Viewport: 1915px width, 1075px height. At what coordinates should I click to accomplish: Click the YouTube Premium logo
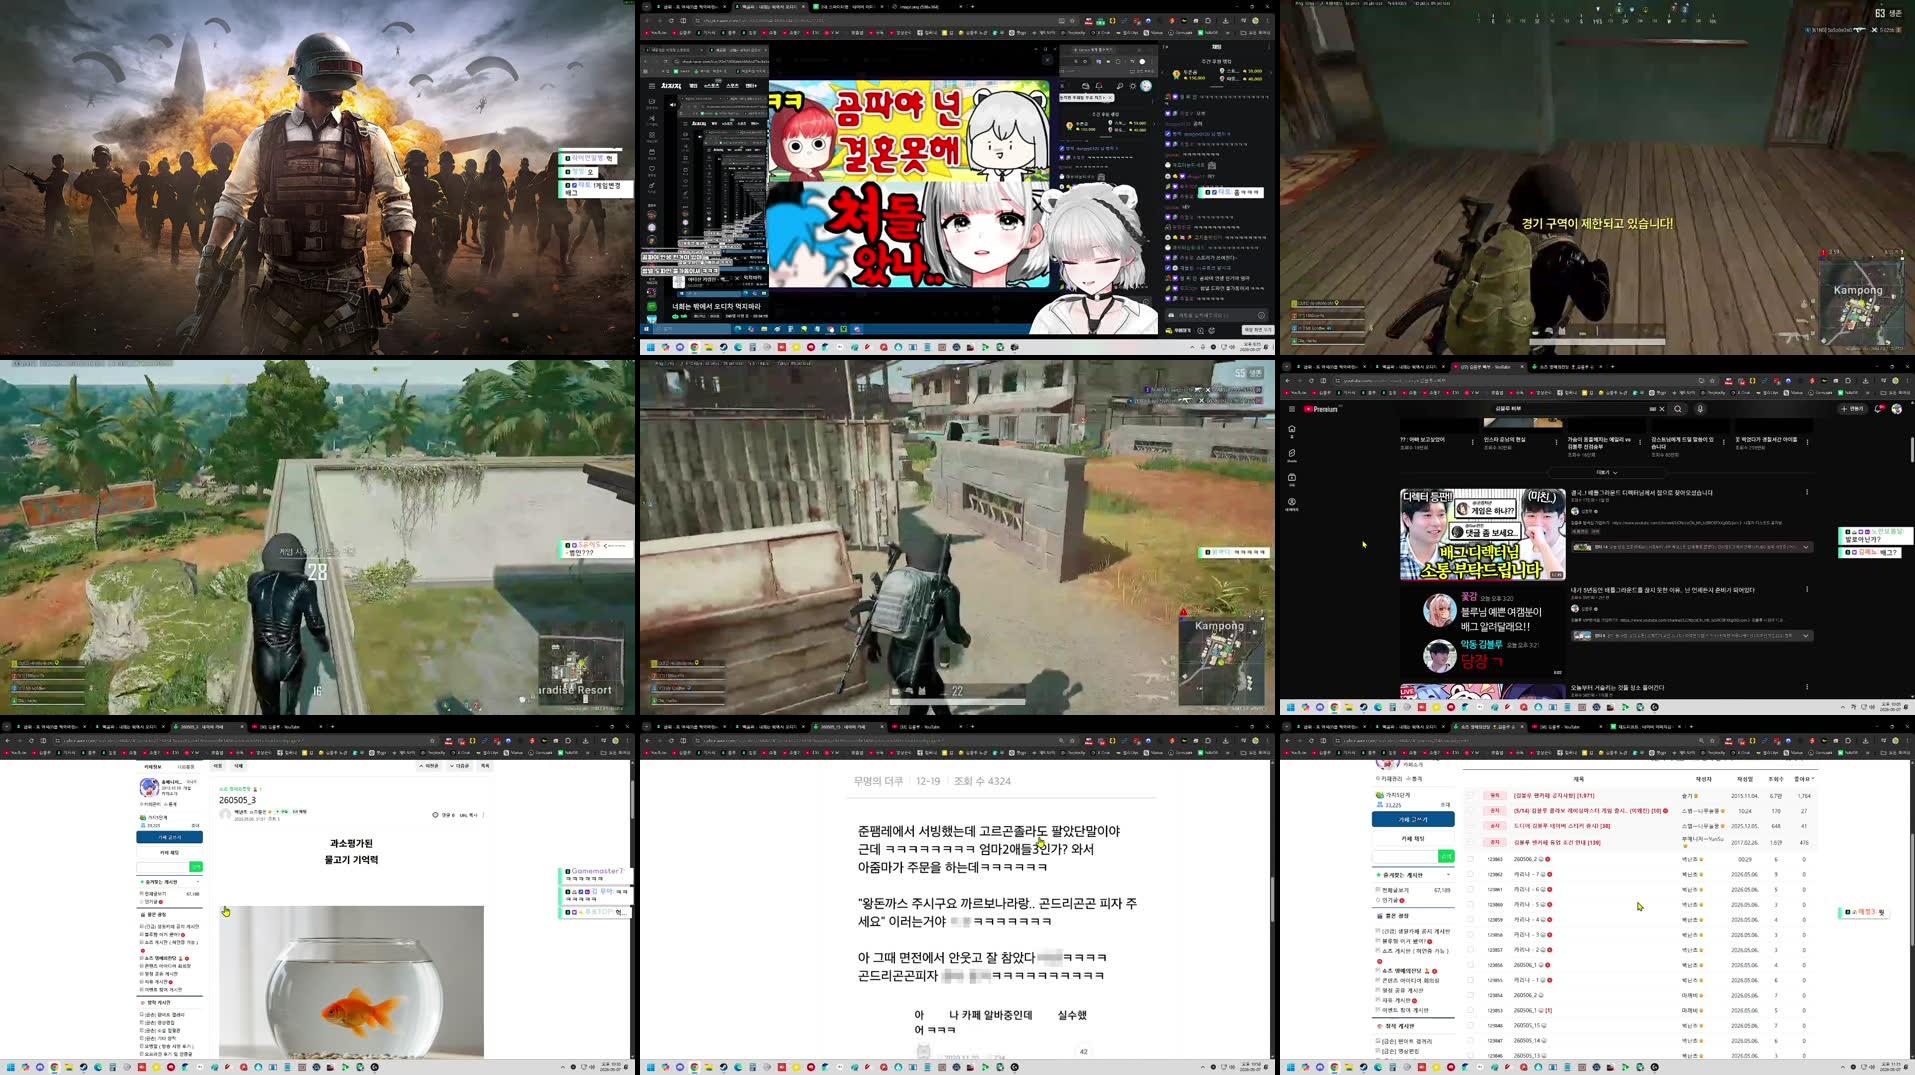1321,409
